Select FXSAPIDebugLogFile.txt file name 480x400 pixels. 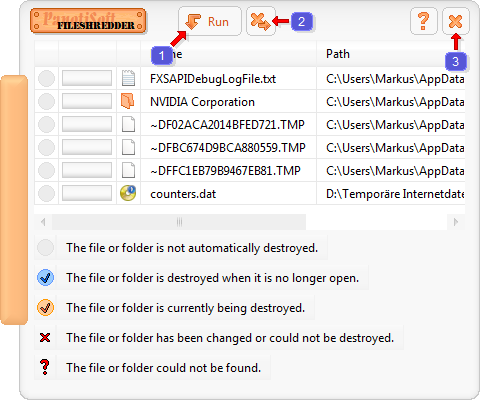pyautogui.click(x=213, y=79)
